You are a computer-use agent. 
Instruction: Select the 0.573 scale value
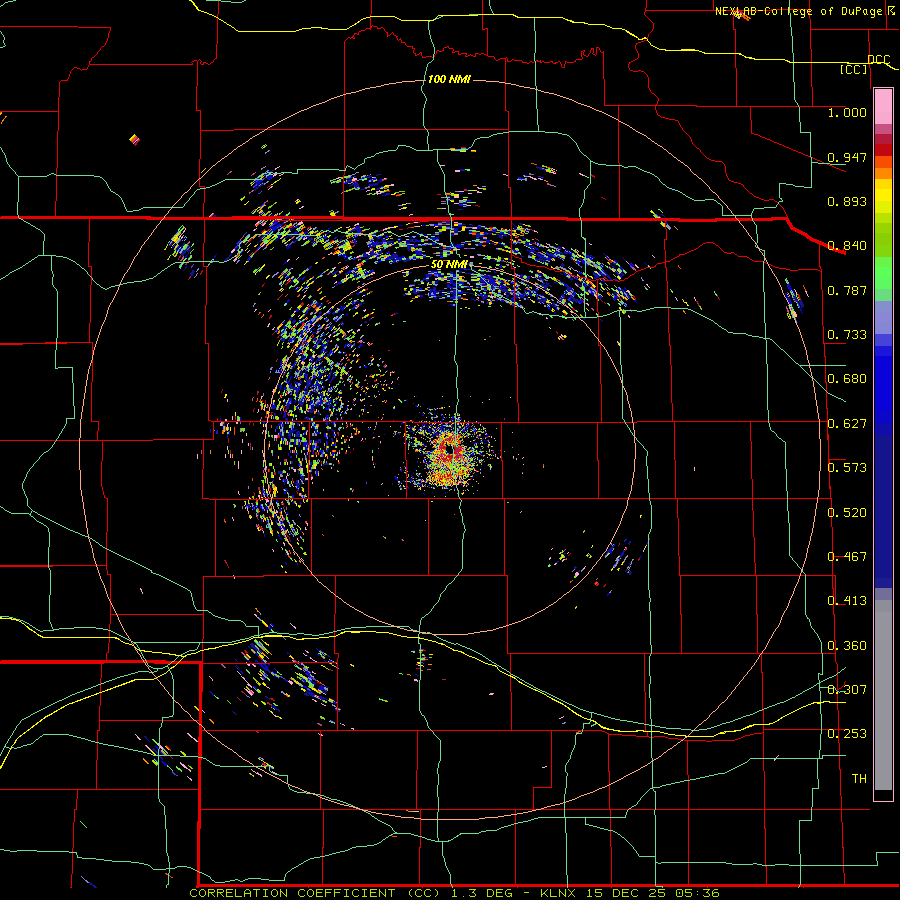pyautogui.click(x=847, y=468)
